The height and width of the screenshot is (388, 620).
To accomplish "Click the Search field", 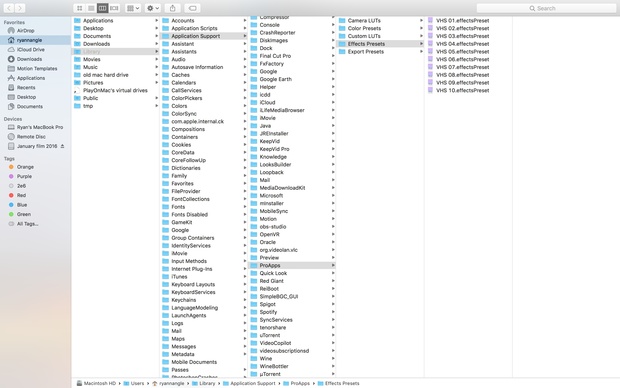I will click(x=546, y=8).
